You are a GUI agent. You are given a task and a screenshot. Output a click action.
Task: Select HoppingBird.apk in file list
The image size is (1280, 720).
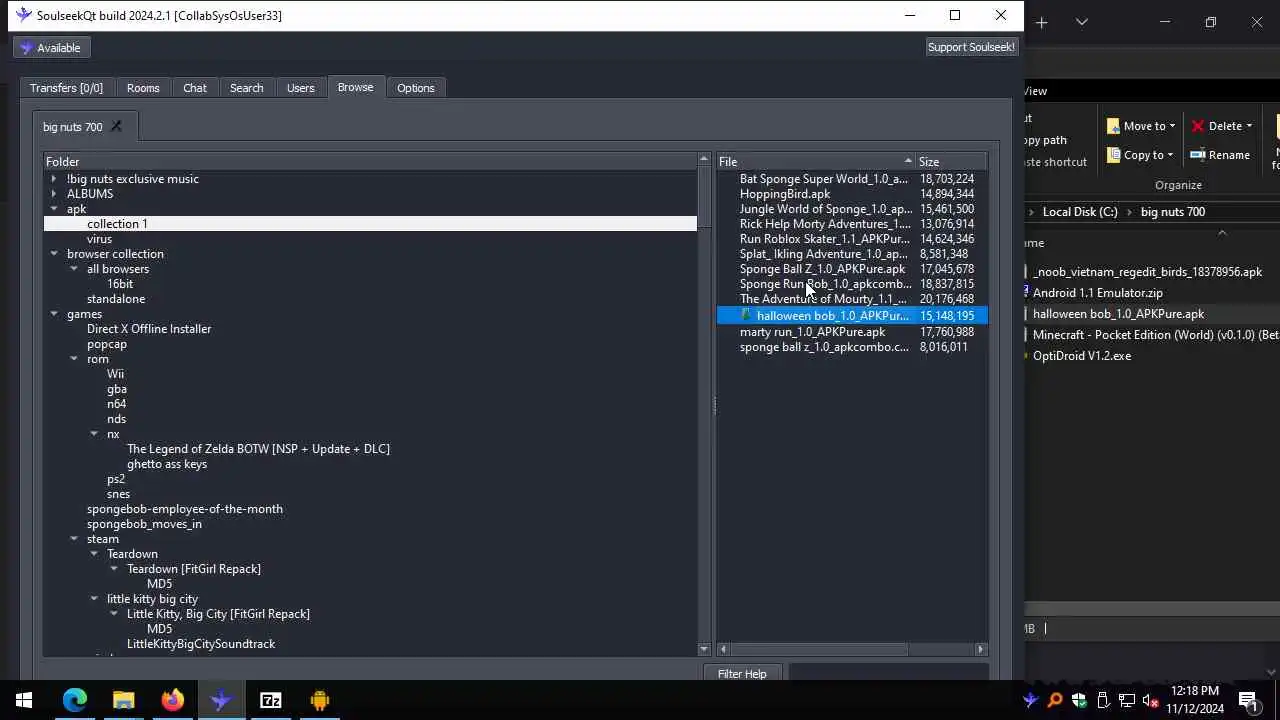point(785,194)
